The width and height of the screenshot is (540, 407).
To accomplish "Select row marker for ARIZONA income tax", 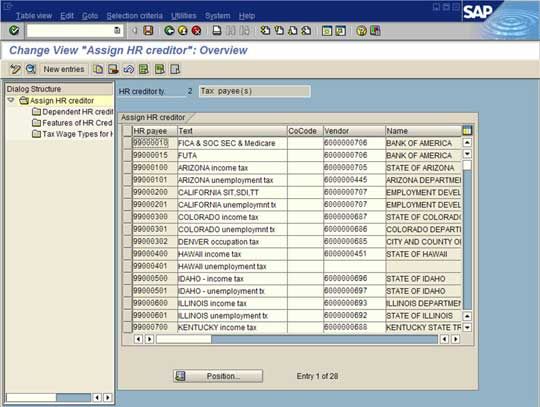I will click(x=127, y=168).
